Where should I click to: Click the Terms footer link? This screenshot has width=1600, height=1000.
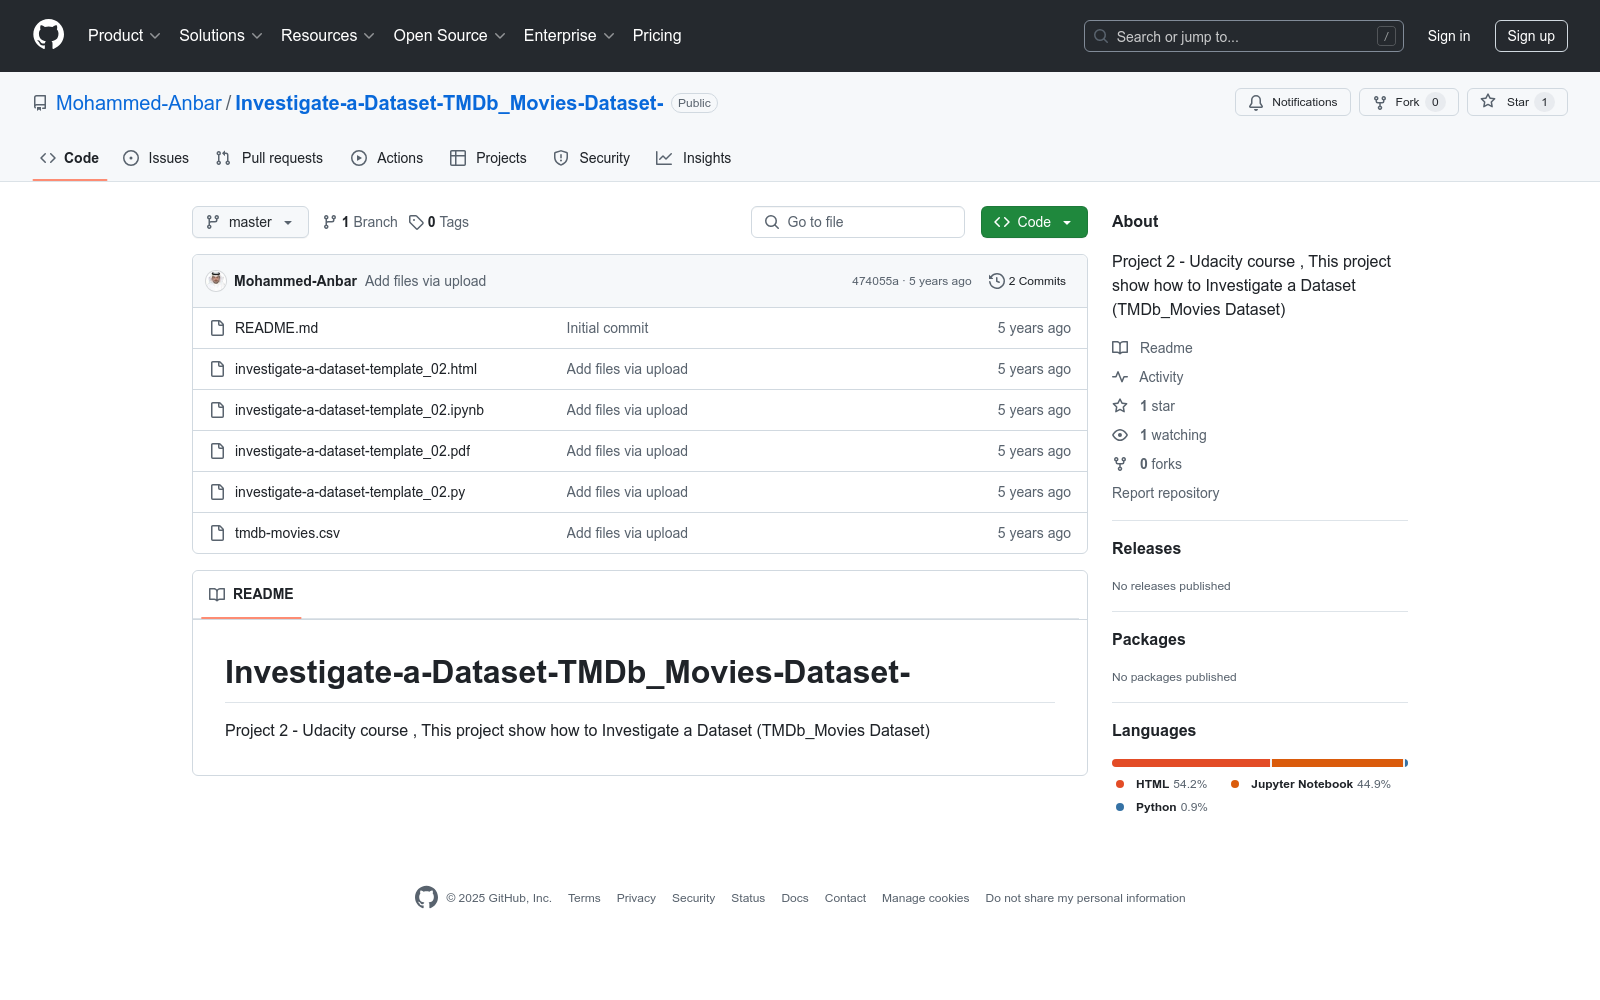584,898
